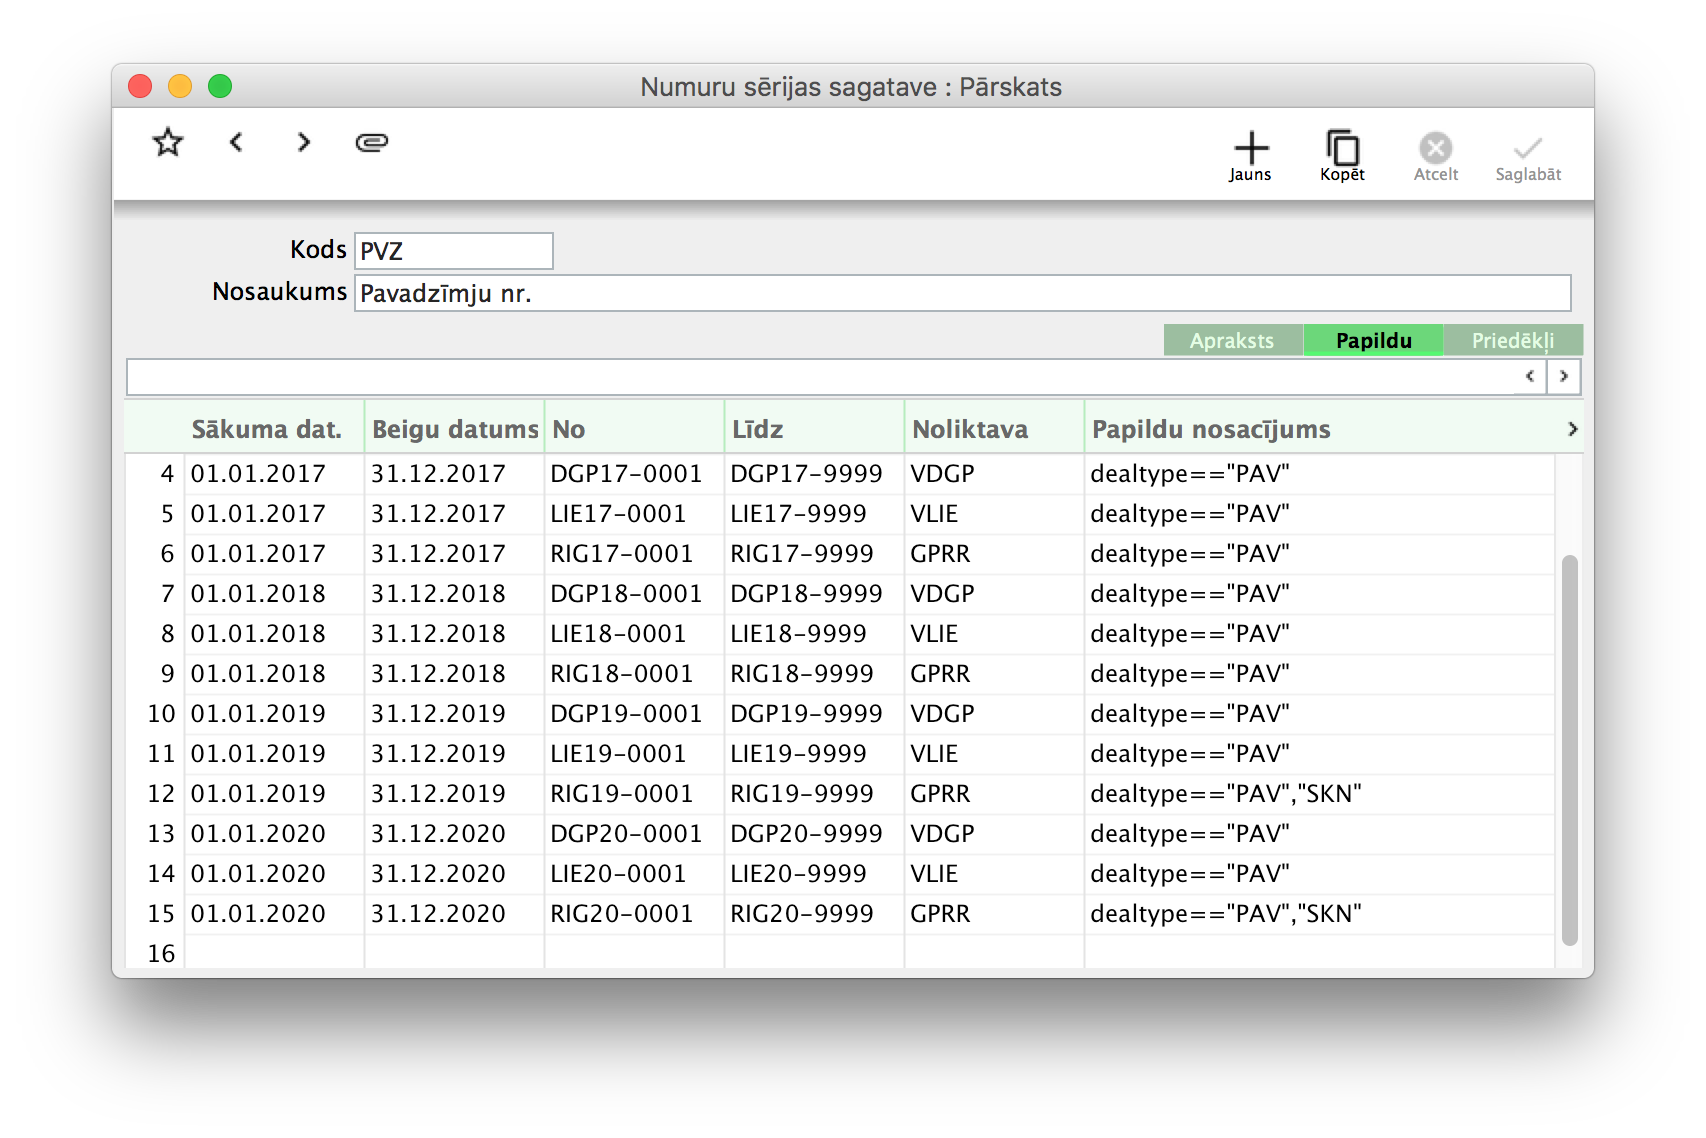Switch to the Apraksts tab
The width and height of the screenshot is (1706, 1138).
pyautogui.click(x=1232, y=340)
